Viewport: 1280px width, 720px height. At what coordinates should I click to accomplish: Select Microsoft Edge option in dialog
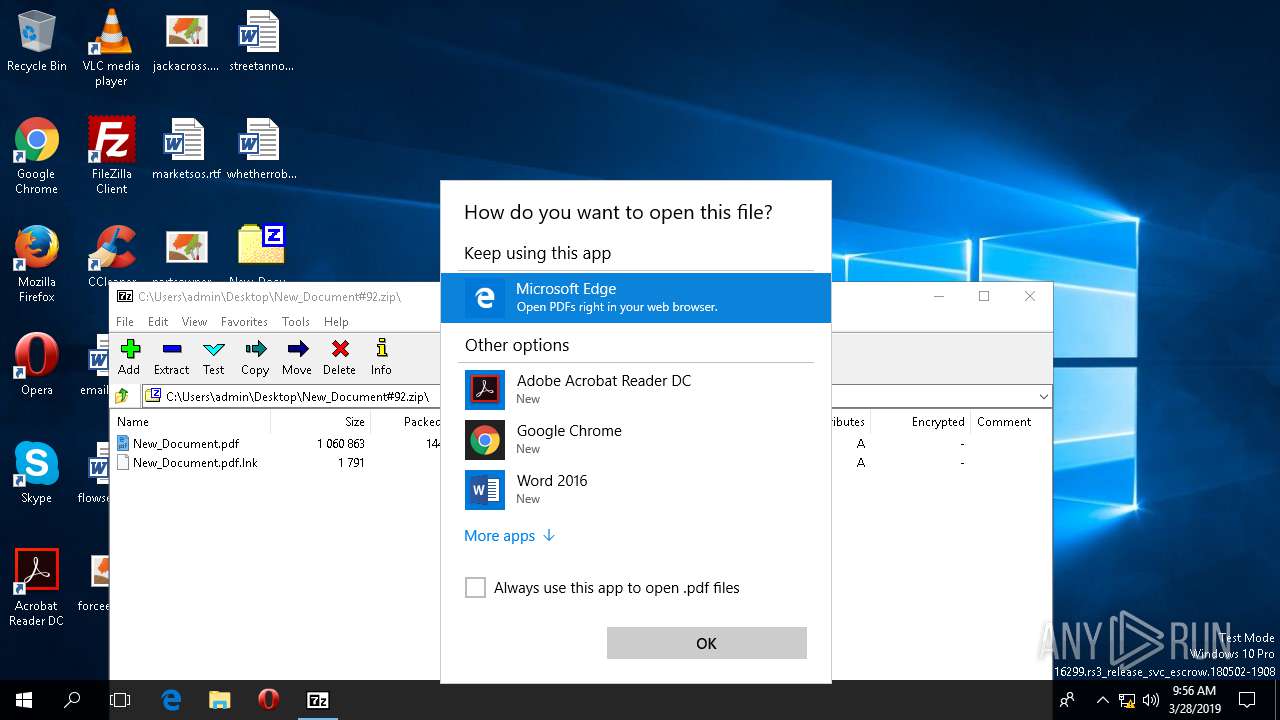pos(636,298)
